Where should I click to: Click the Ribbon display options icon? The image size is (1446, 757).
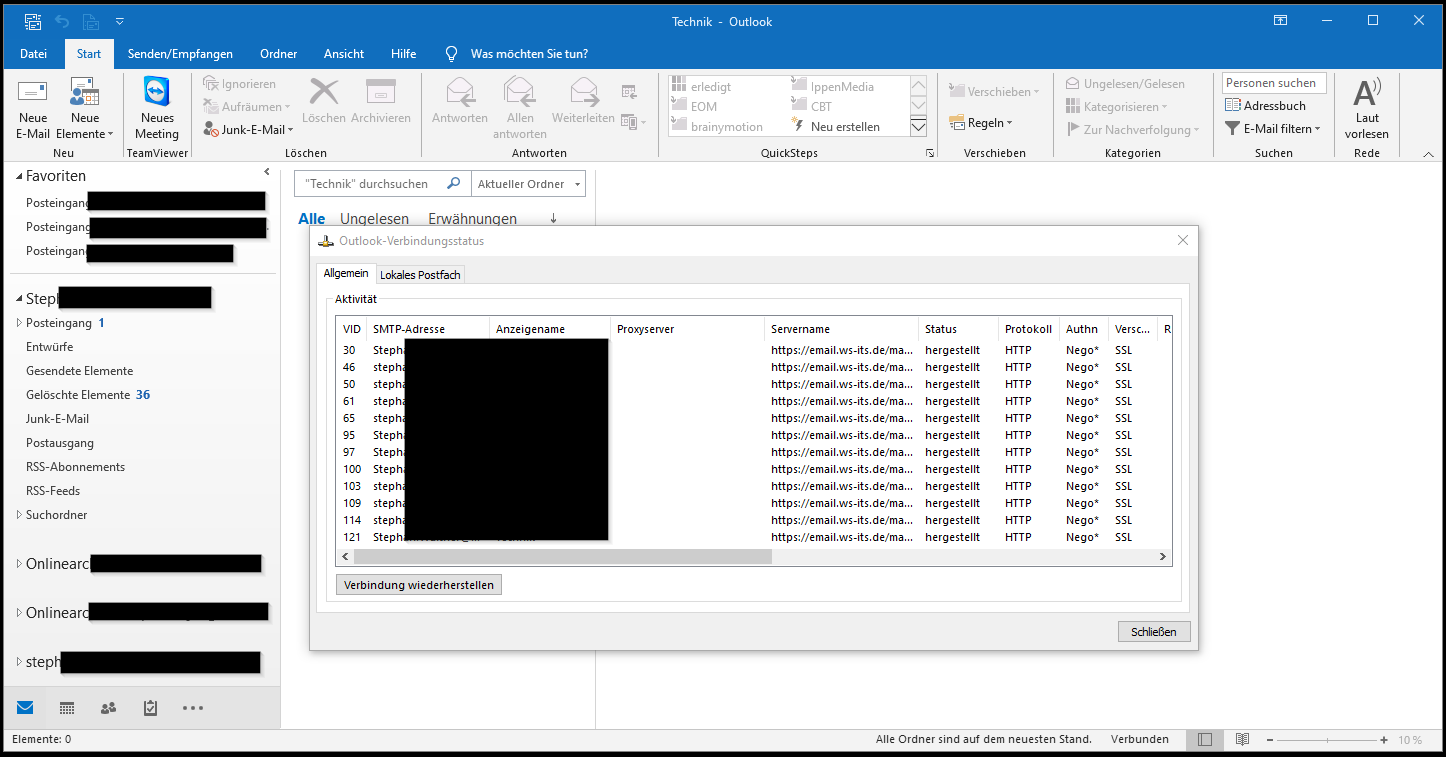pyautogui.click(x=1280, y=20)
